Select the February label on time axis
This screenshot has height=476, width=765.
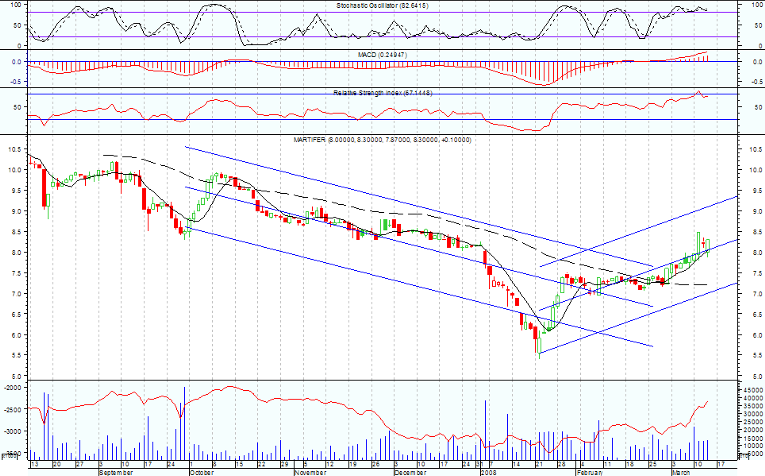[590, 473]
